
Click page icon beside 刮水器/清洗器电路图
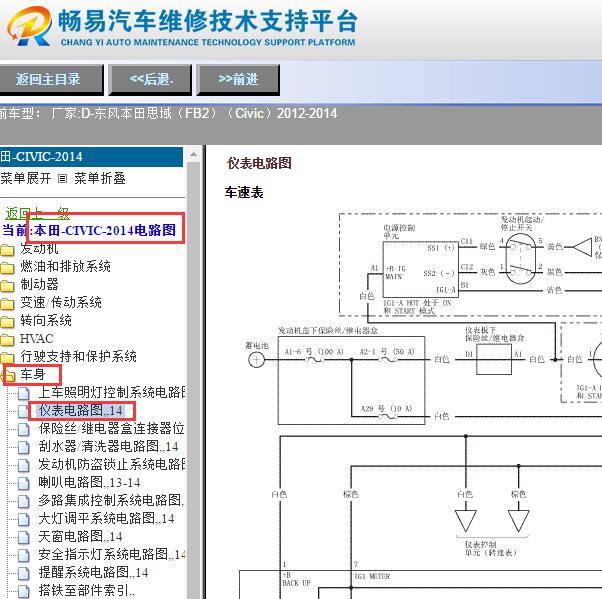point(24,447)
